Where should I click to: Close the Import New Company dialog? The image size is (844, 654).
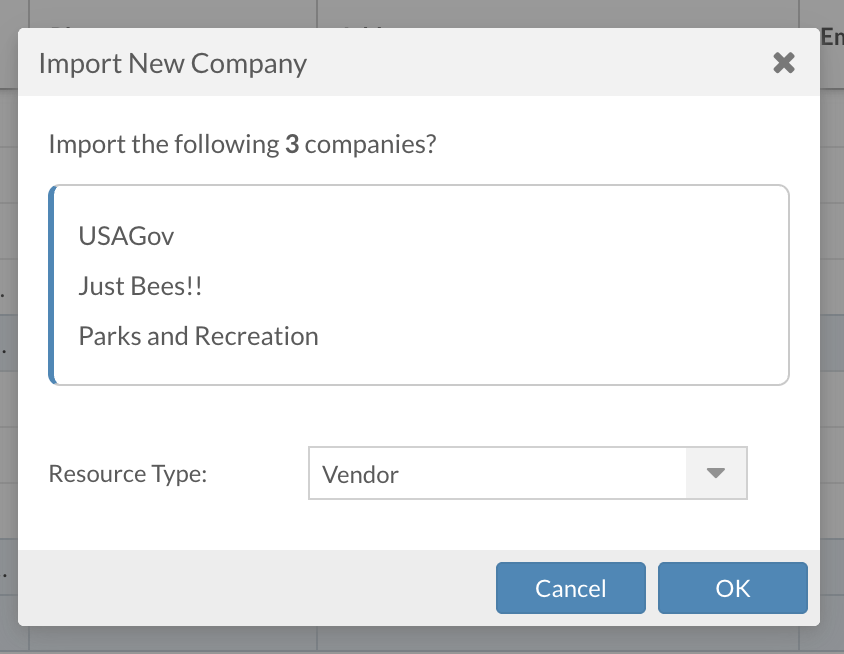784,63
